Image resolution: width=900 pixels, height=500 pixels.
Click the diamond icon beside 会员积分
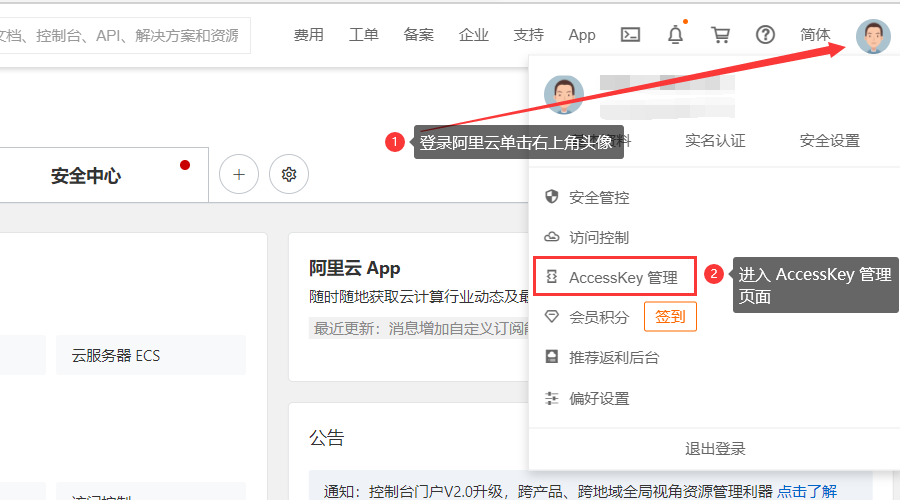552,317
